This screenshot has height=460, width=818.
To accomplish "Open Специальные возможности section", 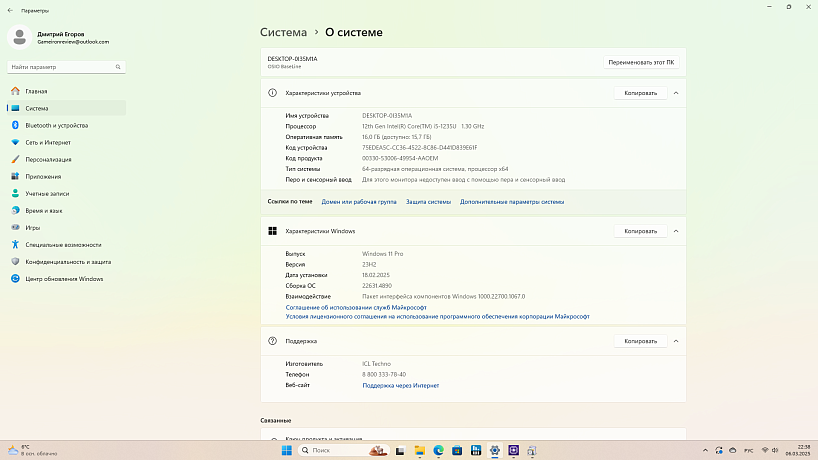I will [x=63, y=244].
